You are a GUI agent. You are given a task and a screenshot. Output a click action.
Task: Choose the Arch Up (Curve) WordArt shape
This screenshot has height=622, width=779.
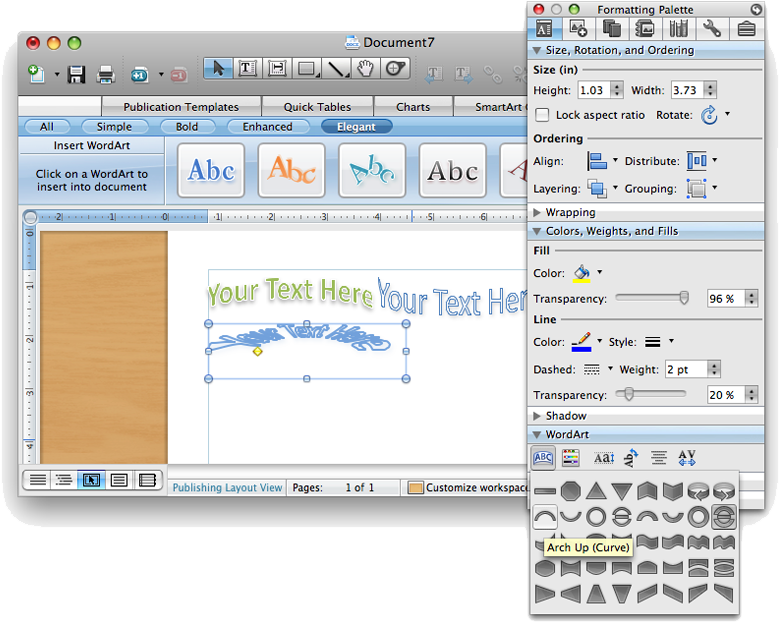(544, 517)
